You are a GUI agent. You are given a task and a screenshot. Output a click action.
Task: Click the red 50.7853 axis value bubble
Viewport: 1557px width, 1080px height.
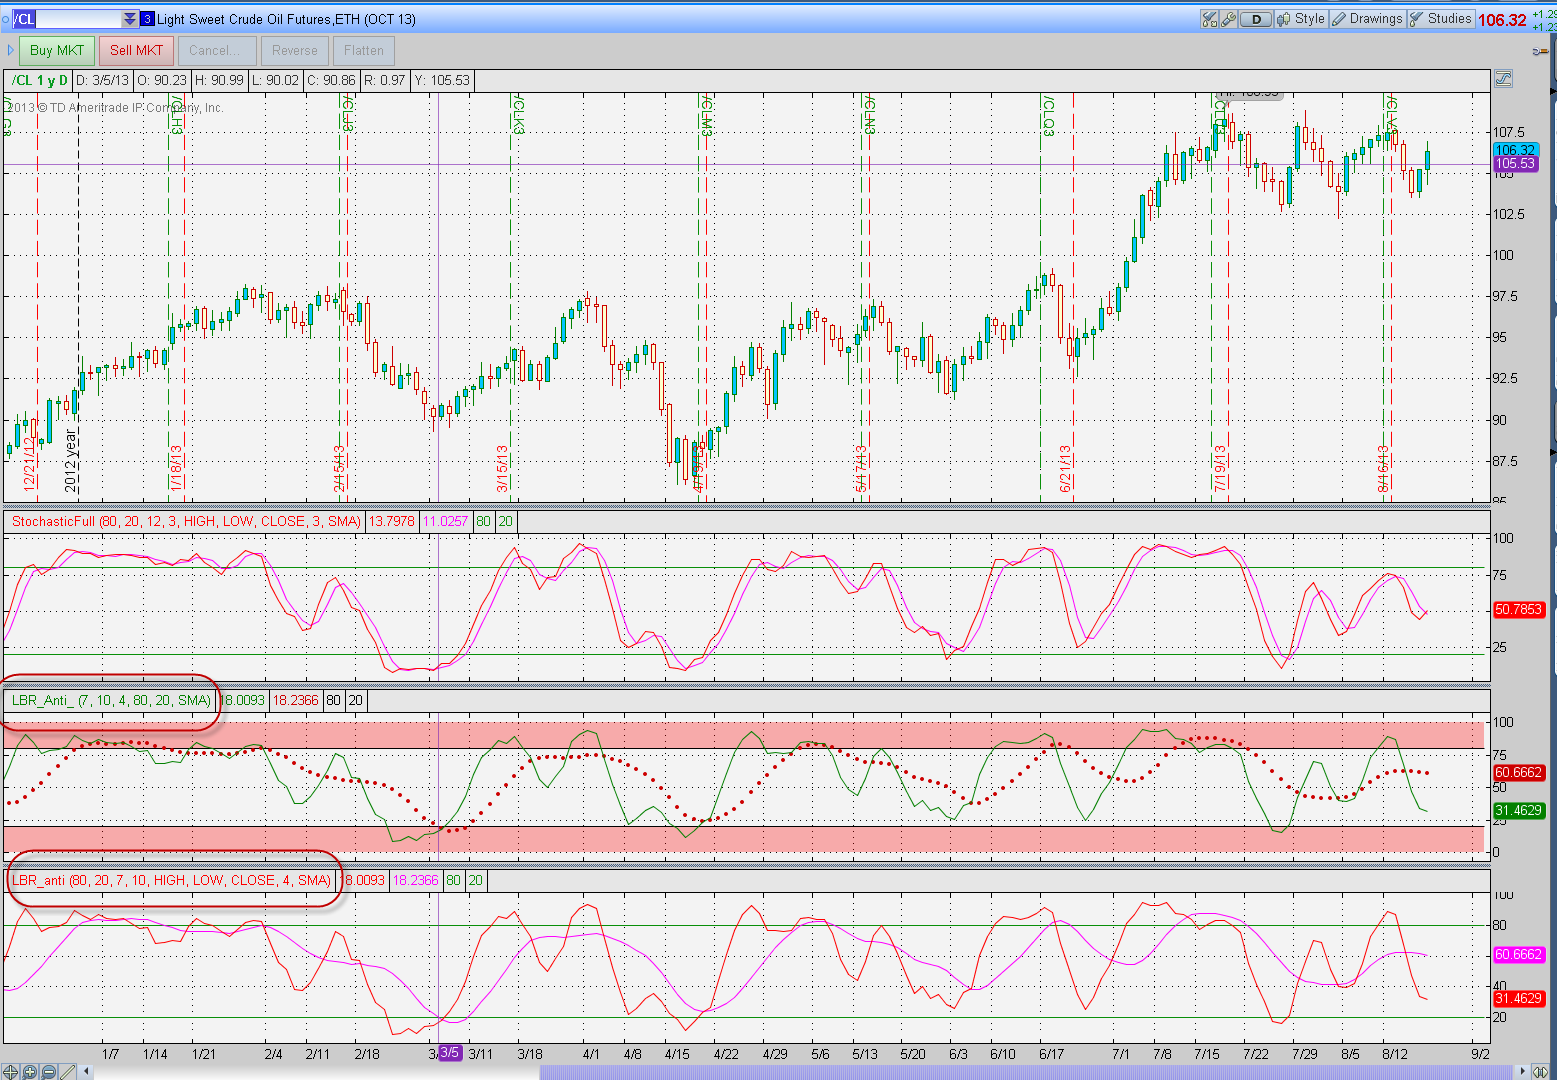[1518, 609]
